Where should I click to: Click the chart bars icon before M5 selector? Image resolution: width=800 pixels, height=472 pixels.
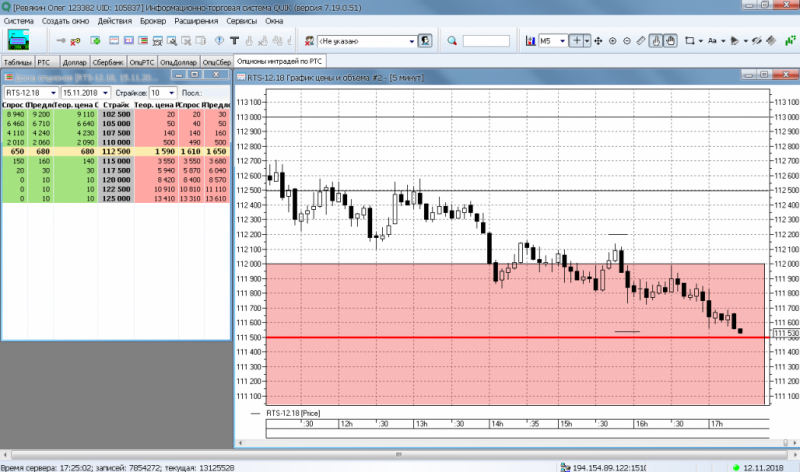pyautogui.click(x=531, y=41)
